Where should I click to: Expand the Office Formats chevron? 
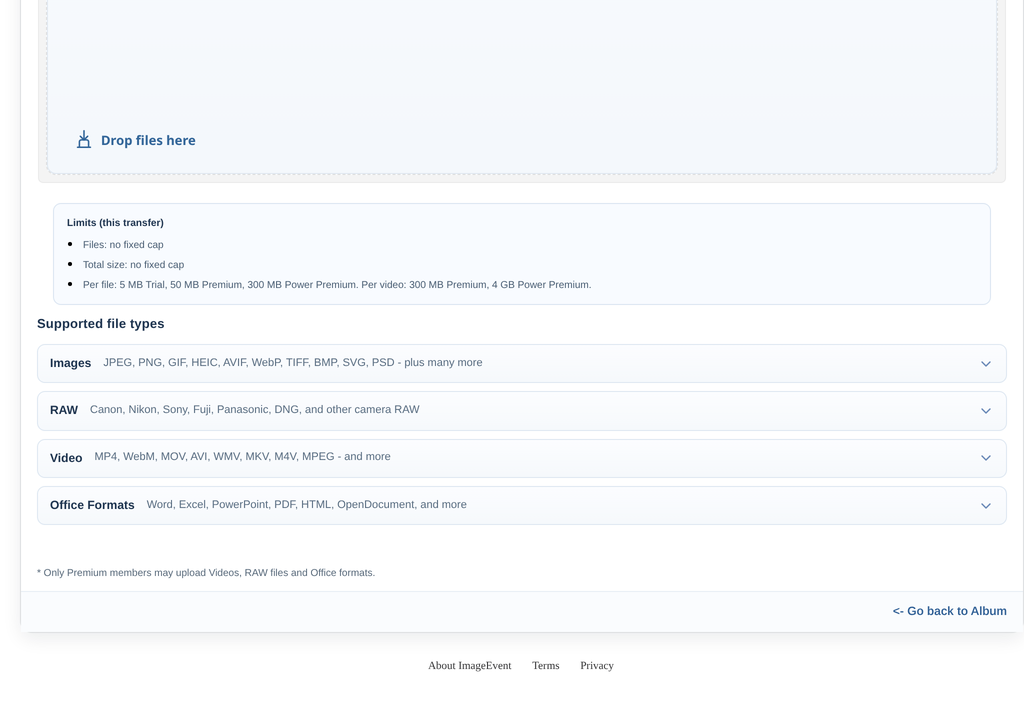point(985,506)
